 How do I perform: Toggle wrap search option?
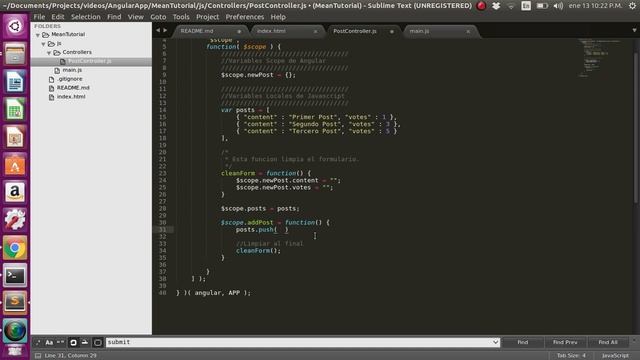[x=73, y=342]
